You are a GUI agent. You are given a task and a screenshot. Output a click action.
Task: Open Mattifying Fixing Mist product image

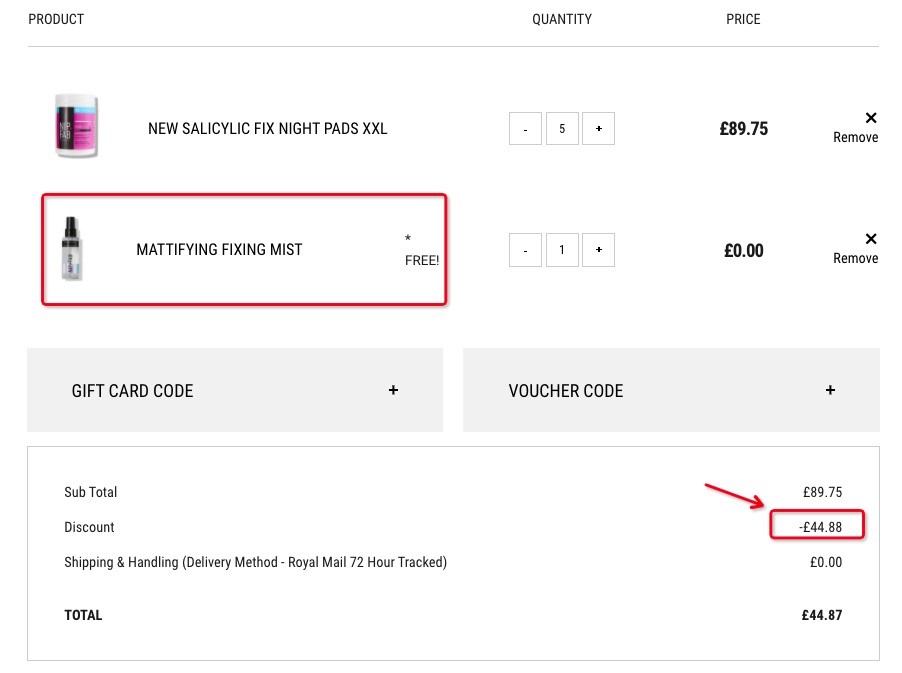[x=71, y=249]
